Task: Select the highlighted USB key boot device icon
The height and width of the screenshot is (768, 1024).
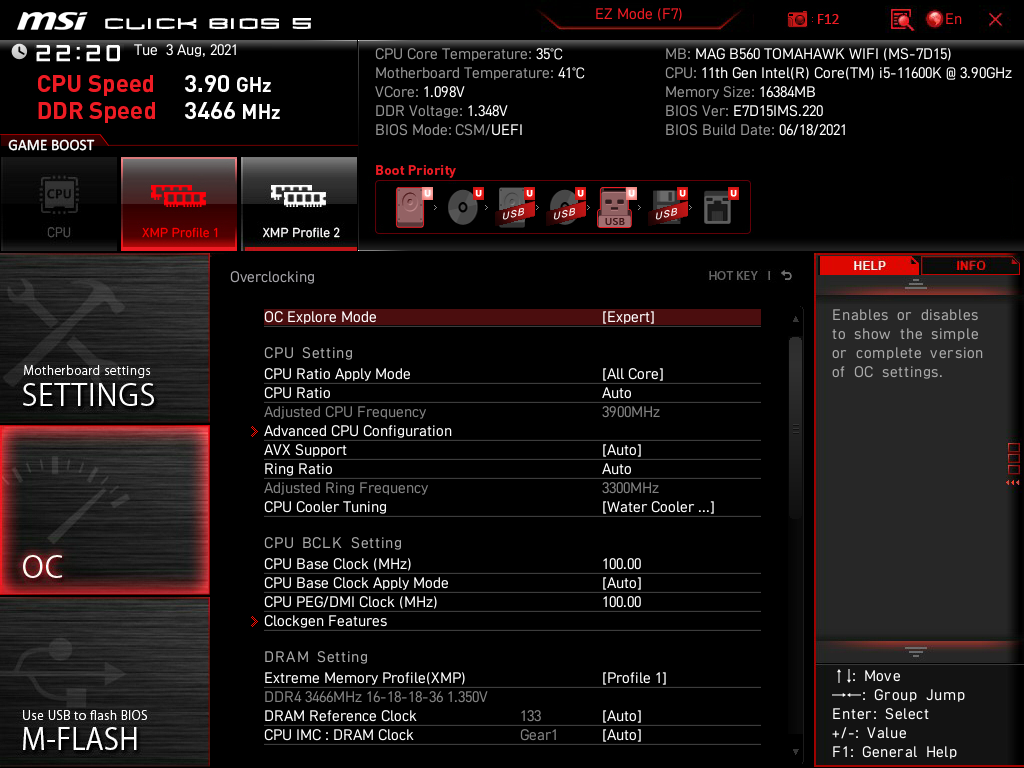Action: pyautogui.click(x=616, y=207)
